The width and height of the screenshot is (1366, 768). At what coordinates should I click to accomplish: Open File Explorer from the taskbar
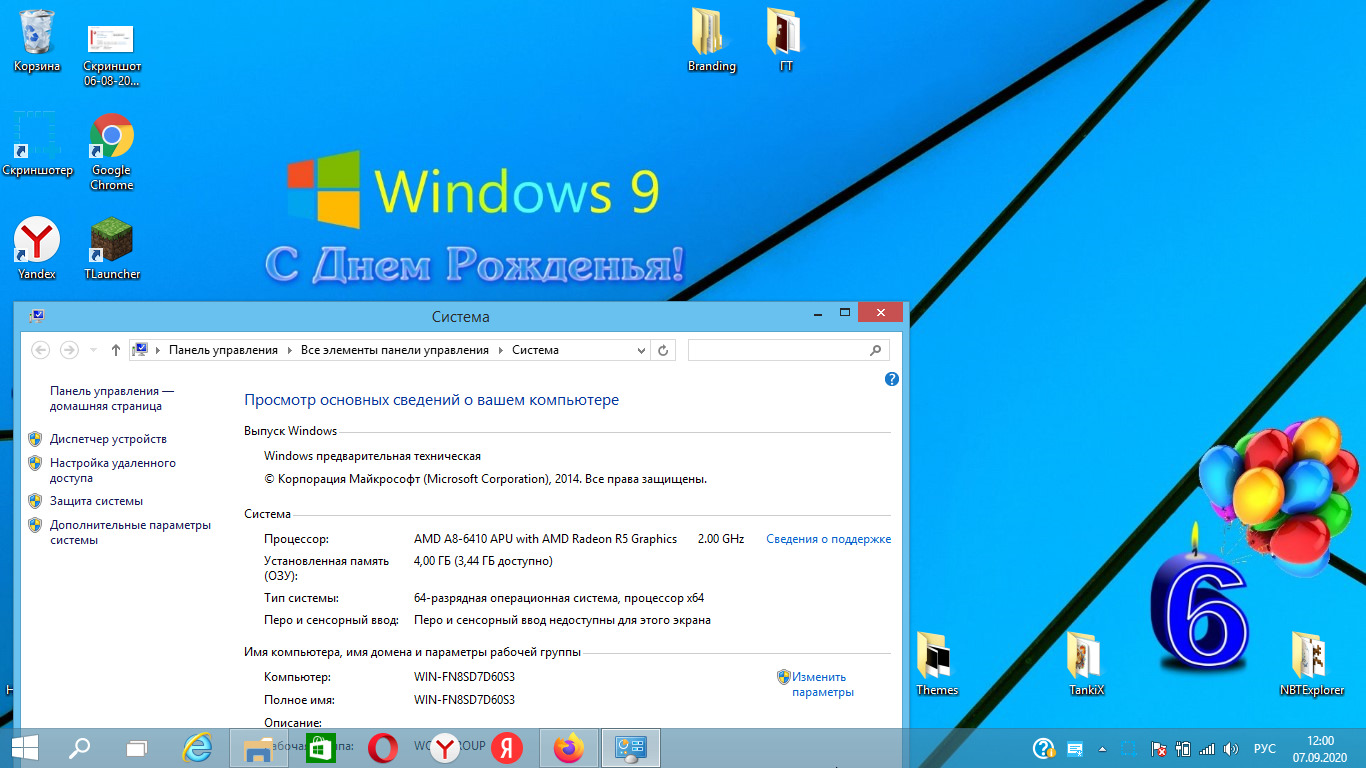259,747
